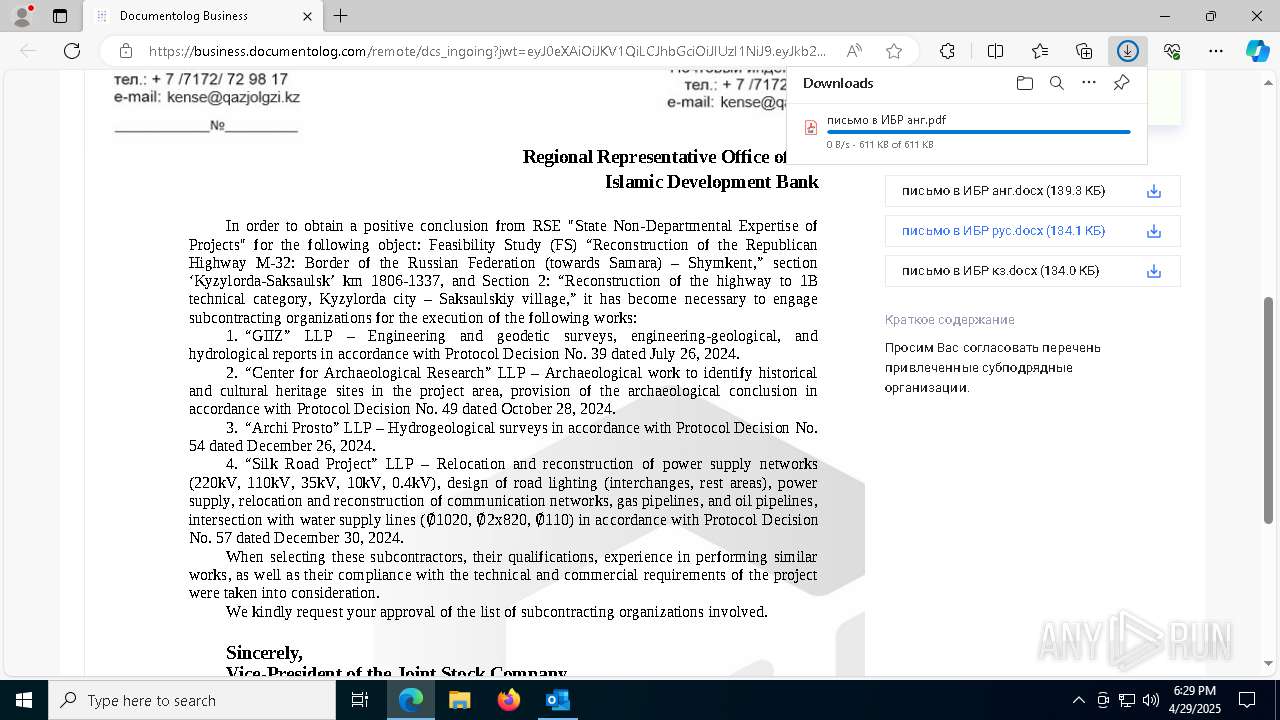Image resolution: width=1280 pixels, height=720 pixels.
Task: Open the Windows Start menu
Action: coord(24,700)
